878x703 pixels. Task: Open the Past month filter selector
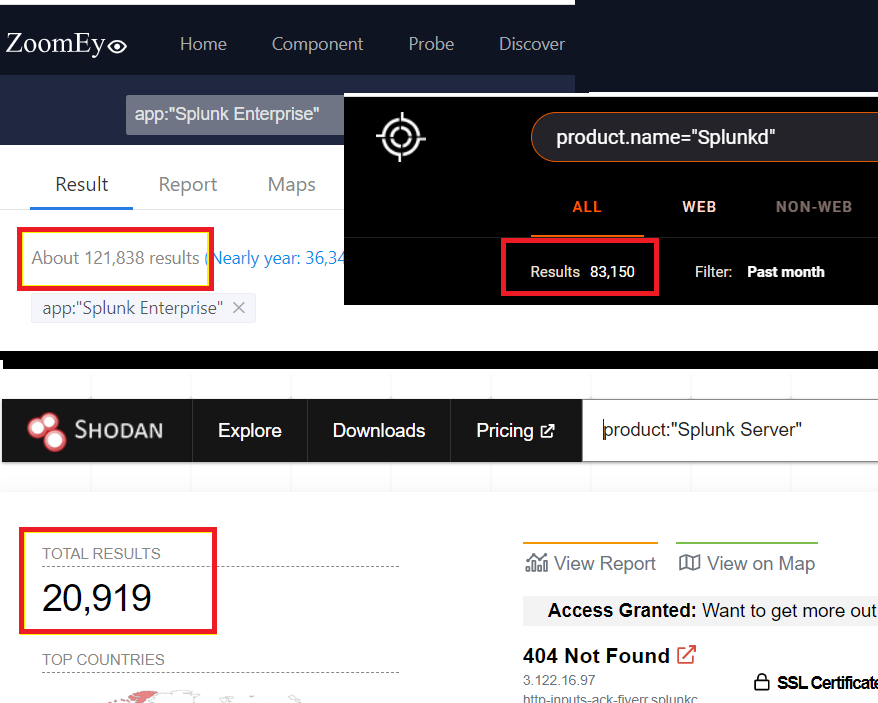(785, 271)
